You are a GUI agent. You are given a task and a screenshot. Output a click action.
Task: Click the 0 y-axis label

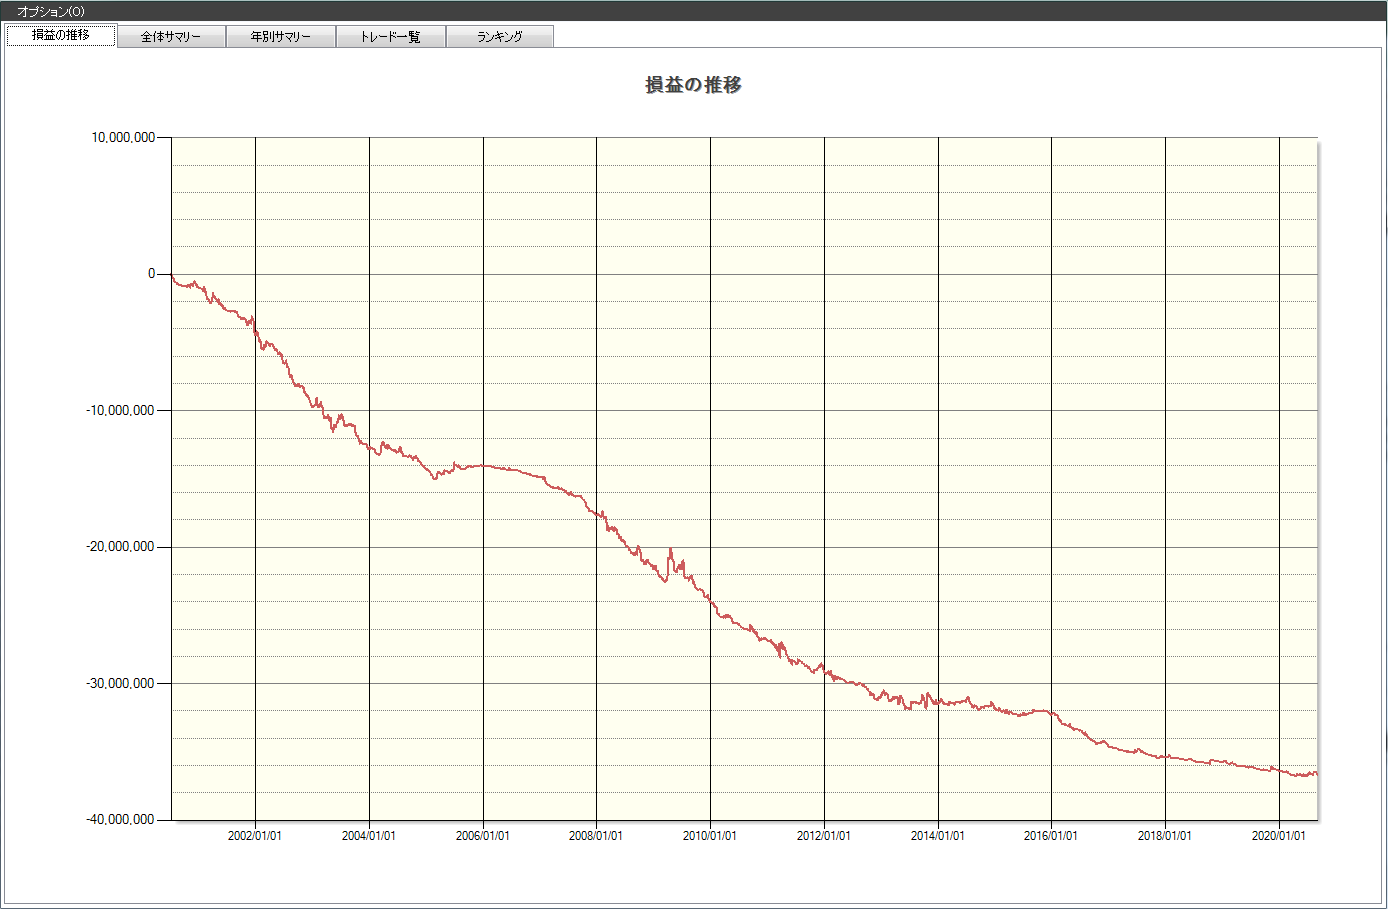pyautogui.click(x=152, y=273)
